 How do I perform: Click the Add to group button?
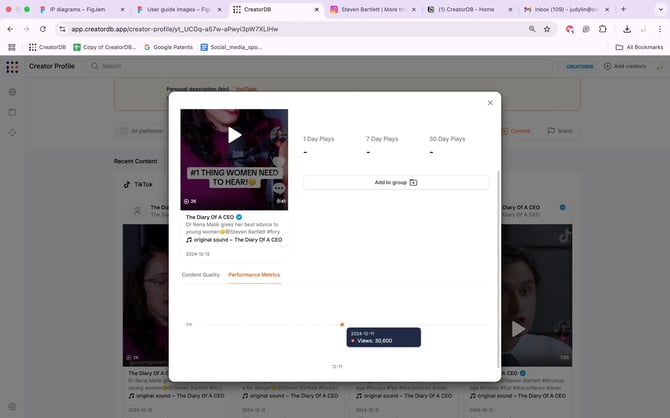click(x=397, y=182)
